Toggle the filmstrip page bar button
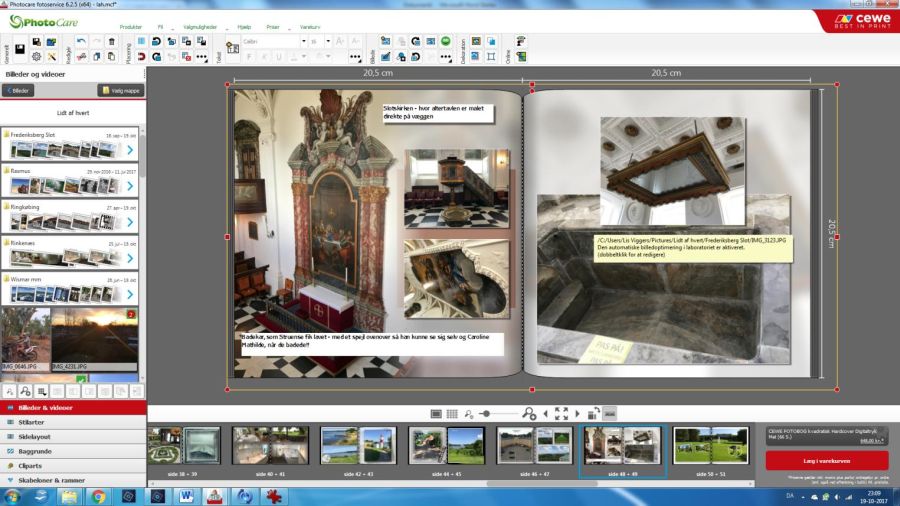The height and width of the screenshot is (506, 900). [x=609, y=413]
